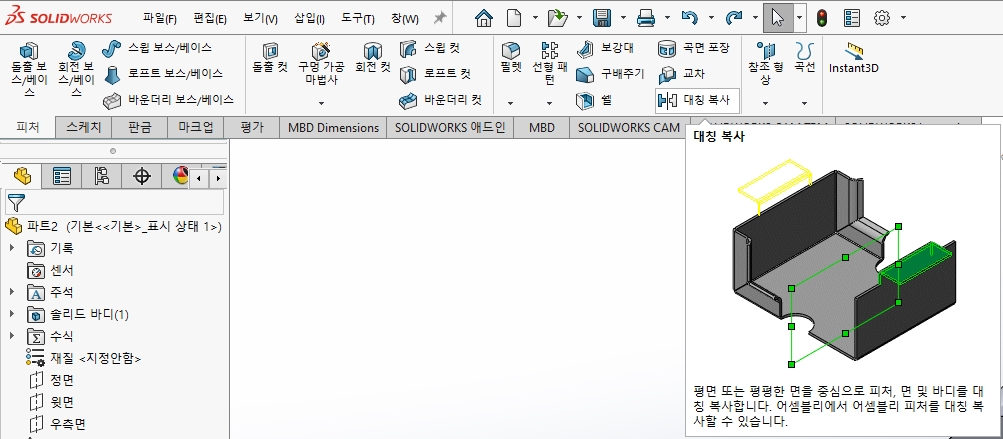1003x439 pixels.
Task: Expand the dropdown under Linear Pattern
Action: click(549, 102)
